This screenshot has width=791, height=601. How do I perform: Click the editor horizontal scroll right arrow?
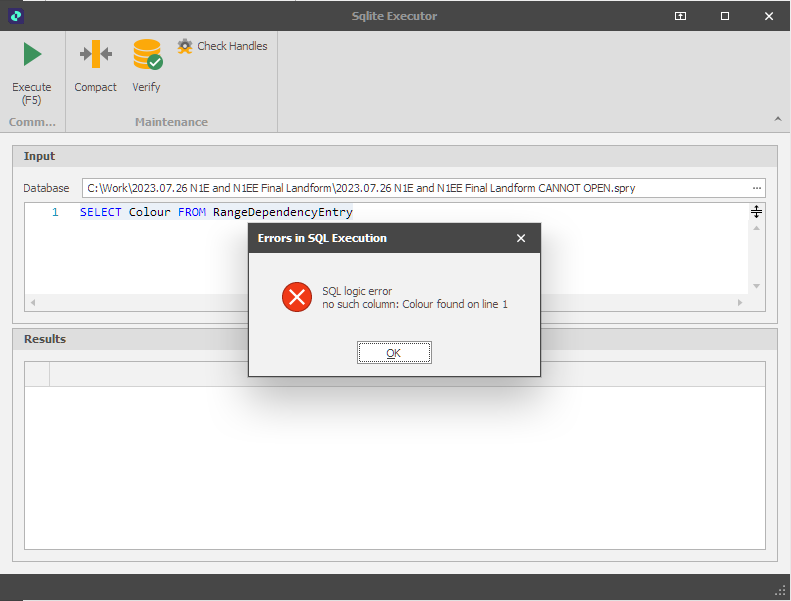tap(740, 302)
